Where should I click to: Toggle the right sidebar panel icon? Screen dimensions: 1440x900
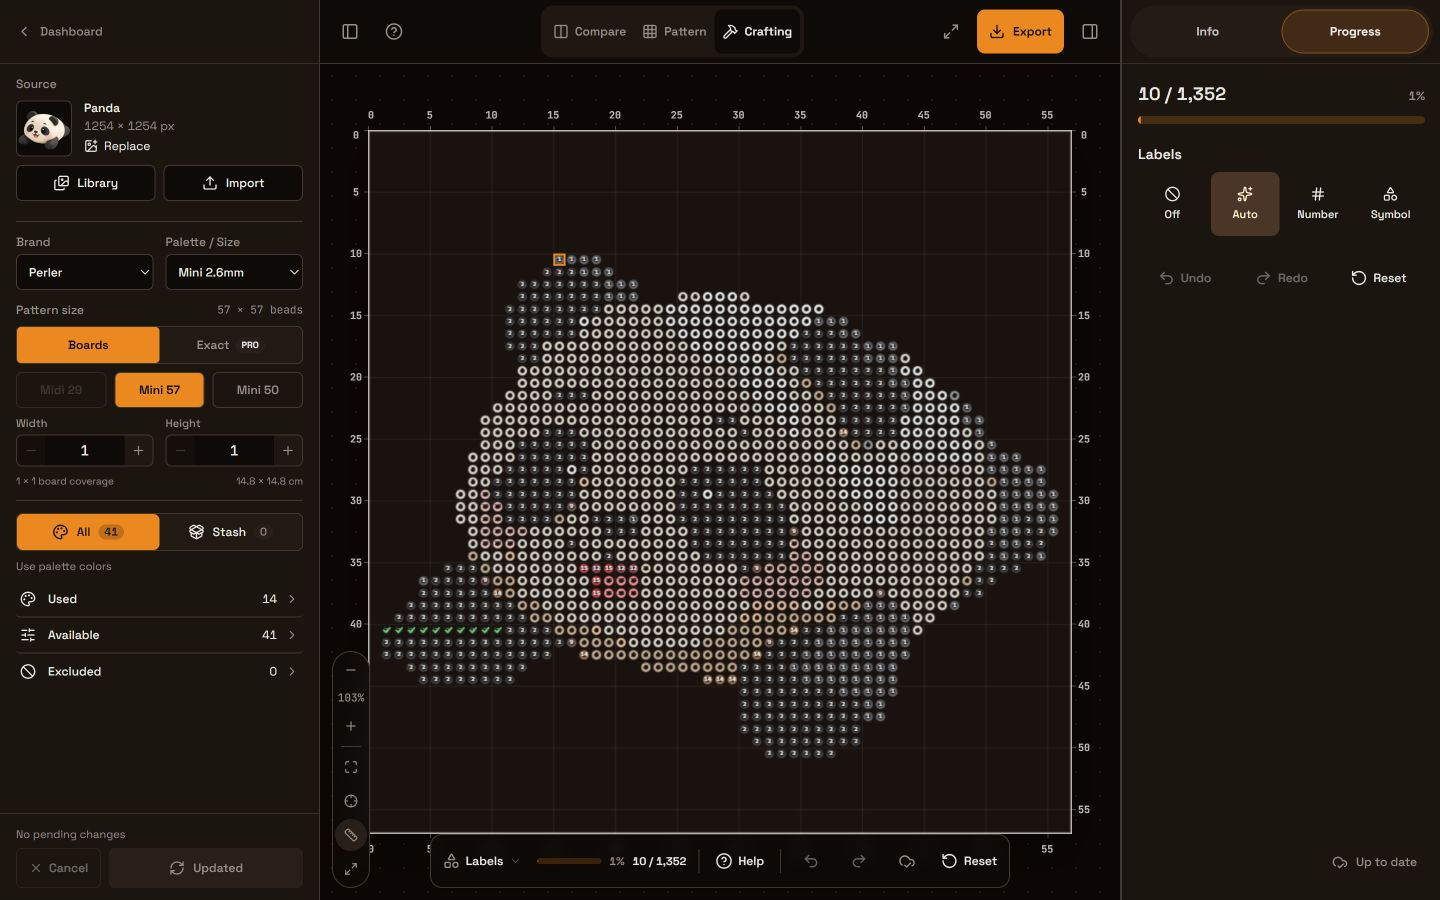[1090, 32]
